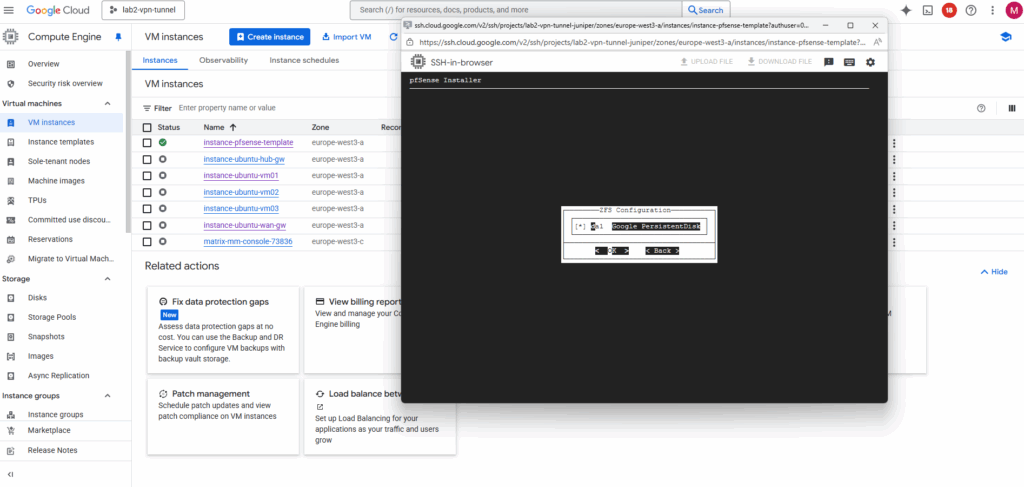Open SSH-in-browser settings gear
The width and height of the screenshot is (1024, 487).
(870, 62)
